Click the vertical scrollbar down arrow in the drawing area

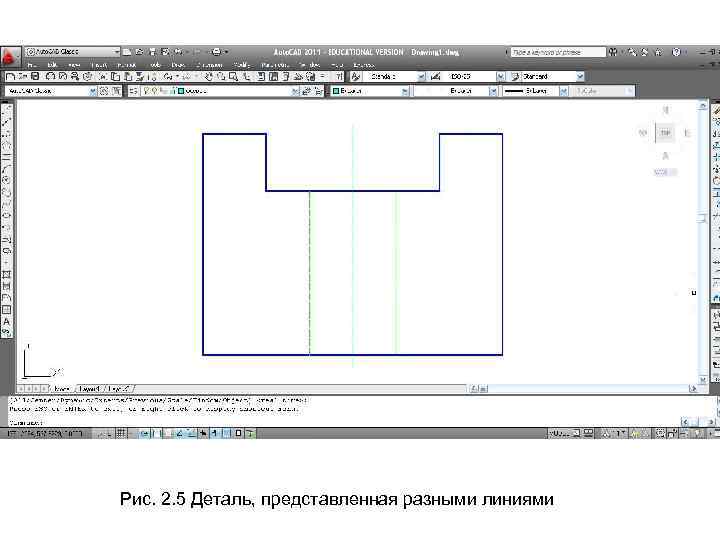point(703,380)
